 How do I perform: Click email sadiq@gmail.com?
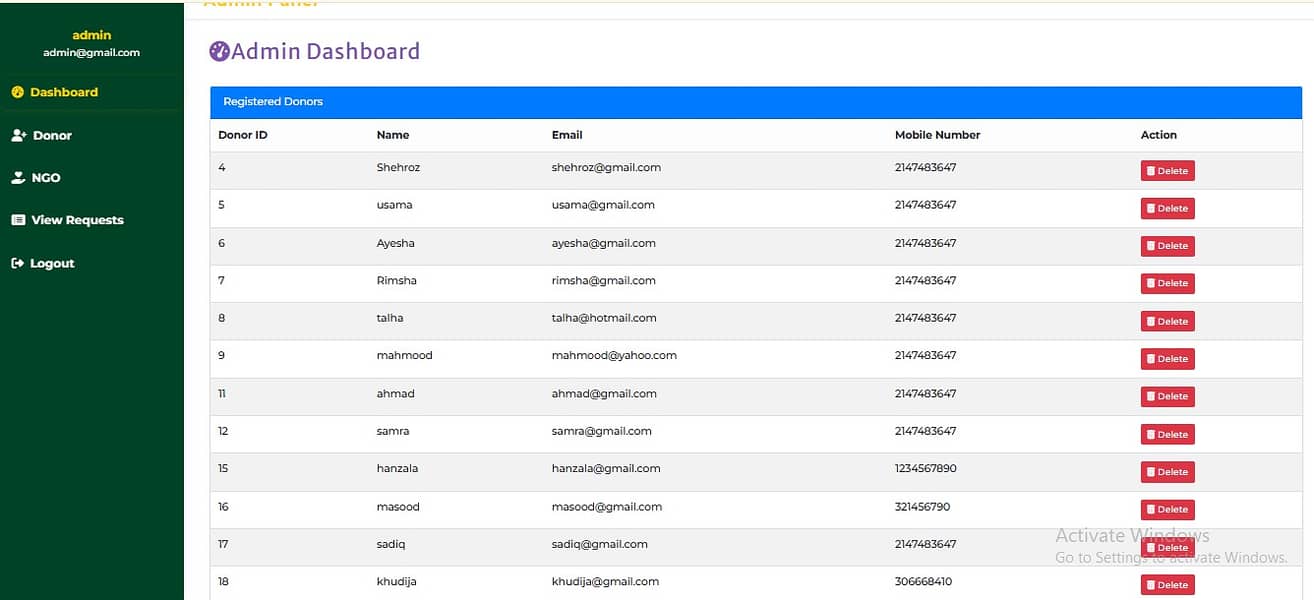coord(599,544)
